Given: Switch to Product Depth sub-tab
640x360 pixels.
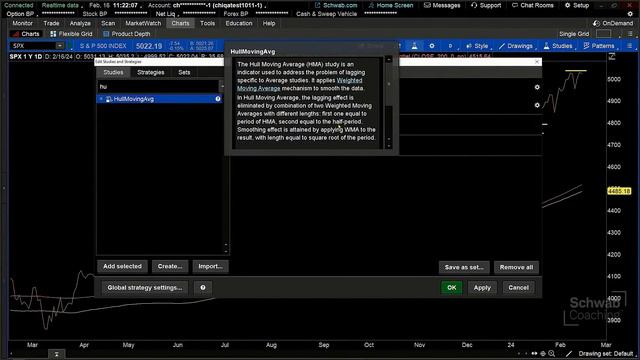Looking at the screenshot, I should pos(127,34).
